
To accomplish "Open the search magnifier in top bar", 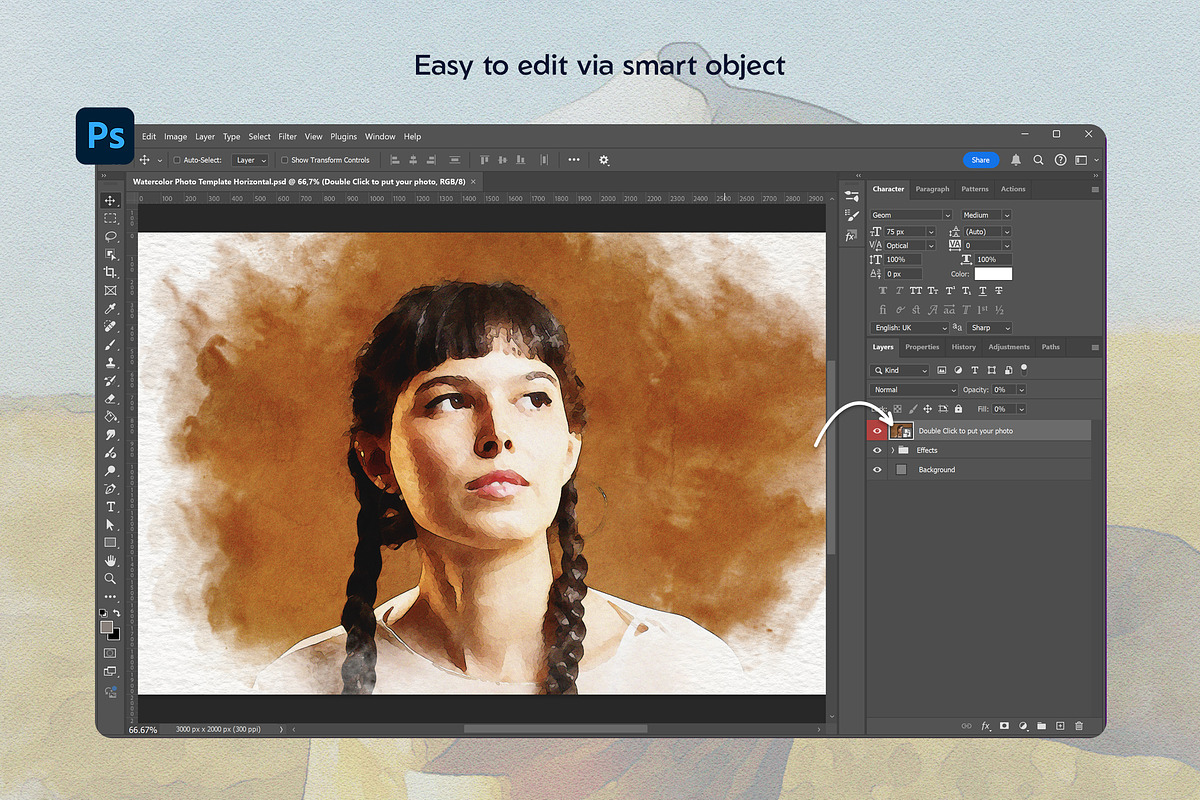I will tap(1038, 160).
